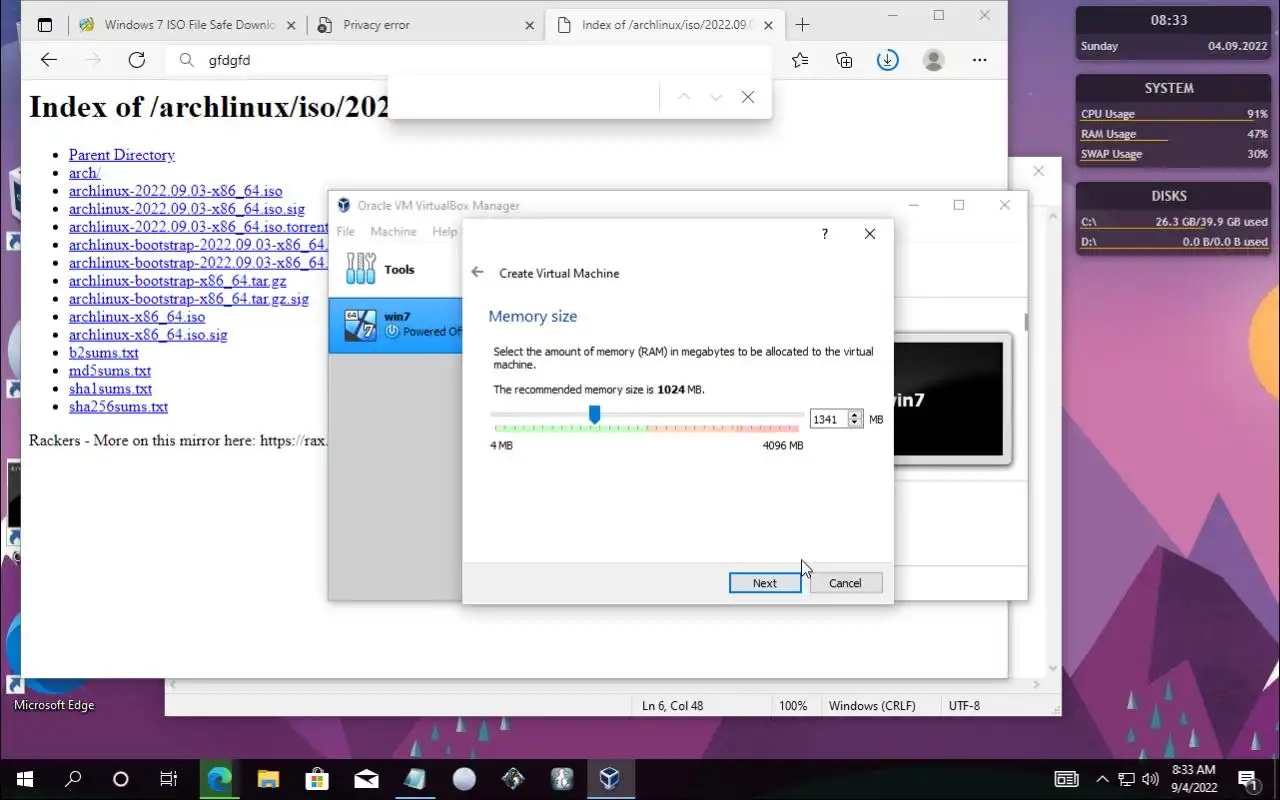1280x800 pixels.
Task: Open the sha256sums.txt link
Action: point(119,407)
